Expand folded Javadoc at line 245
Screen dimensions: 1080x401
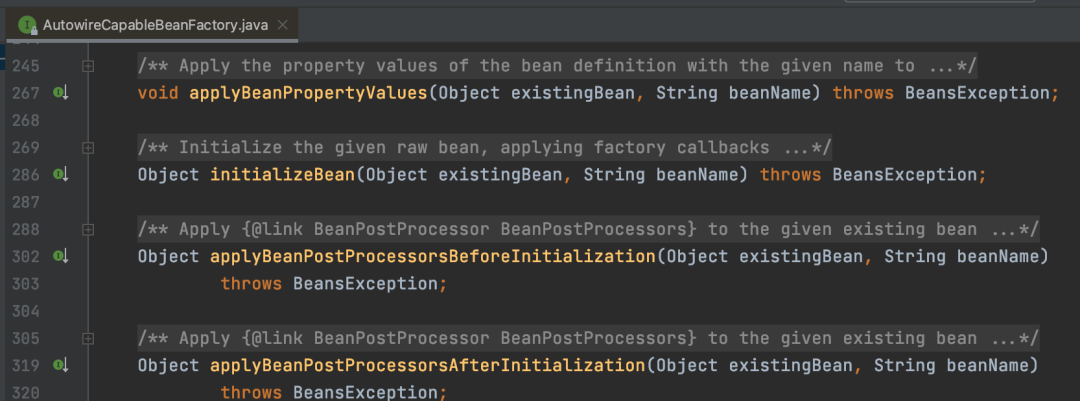tap(87, 66)
